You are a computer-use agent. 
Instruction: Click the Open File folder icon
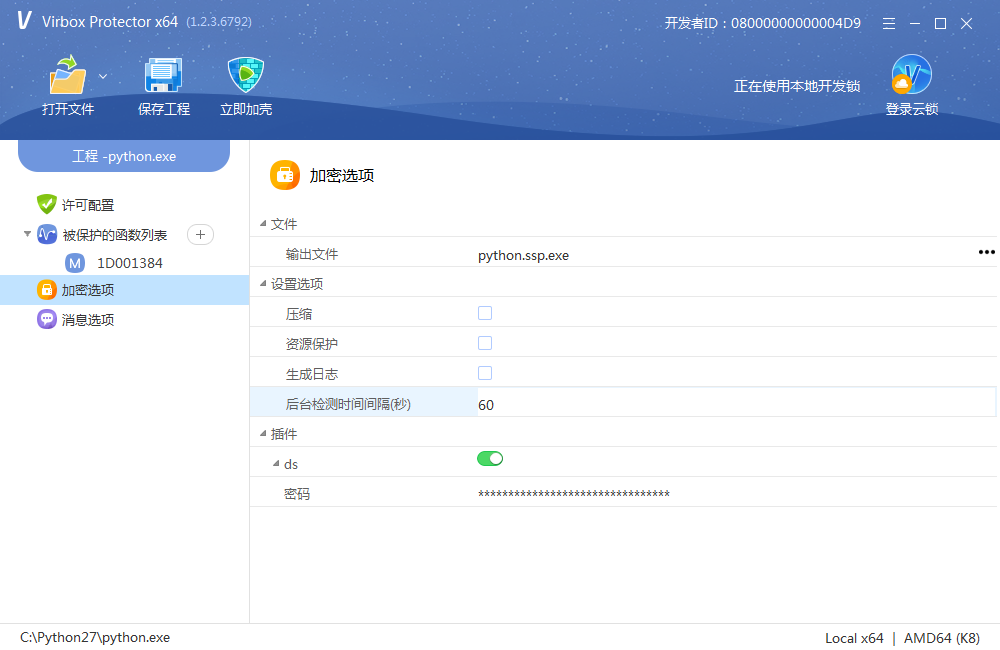pos(68,75)
